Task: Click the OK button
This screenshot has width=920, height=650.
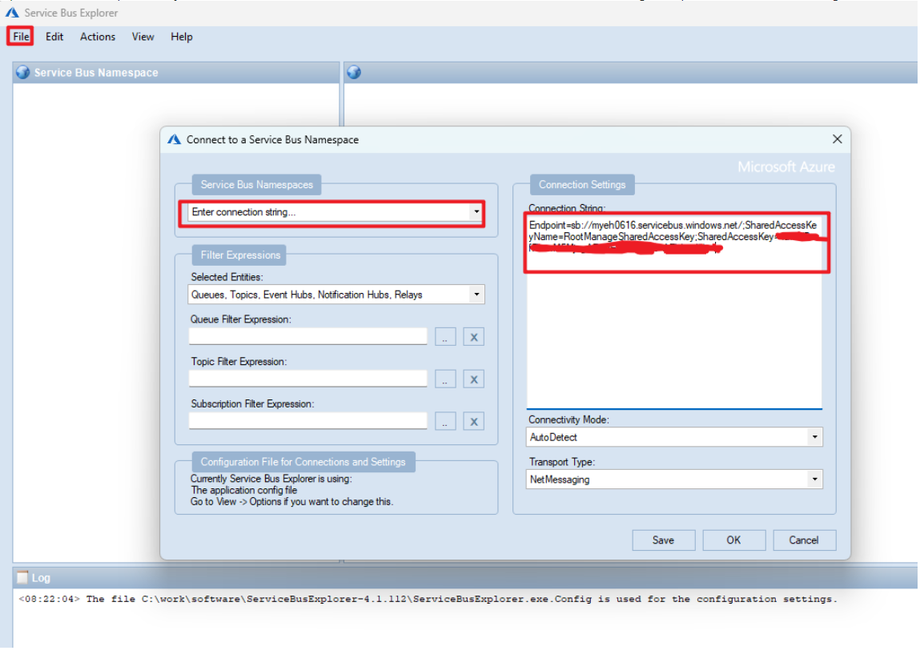Action: 733,540
